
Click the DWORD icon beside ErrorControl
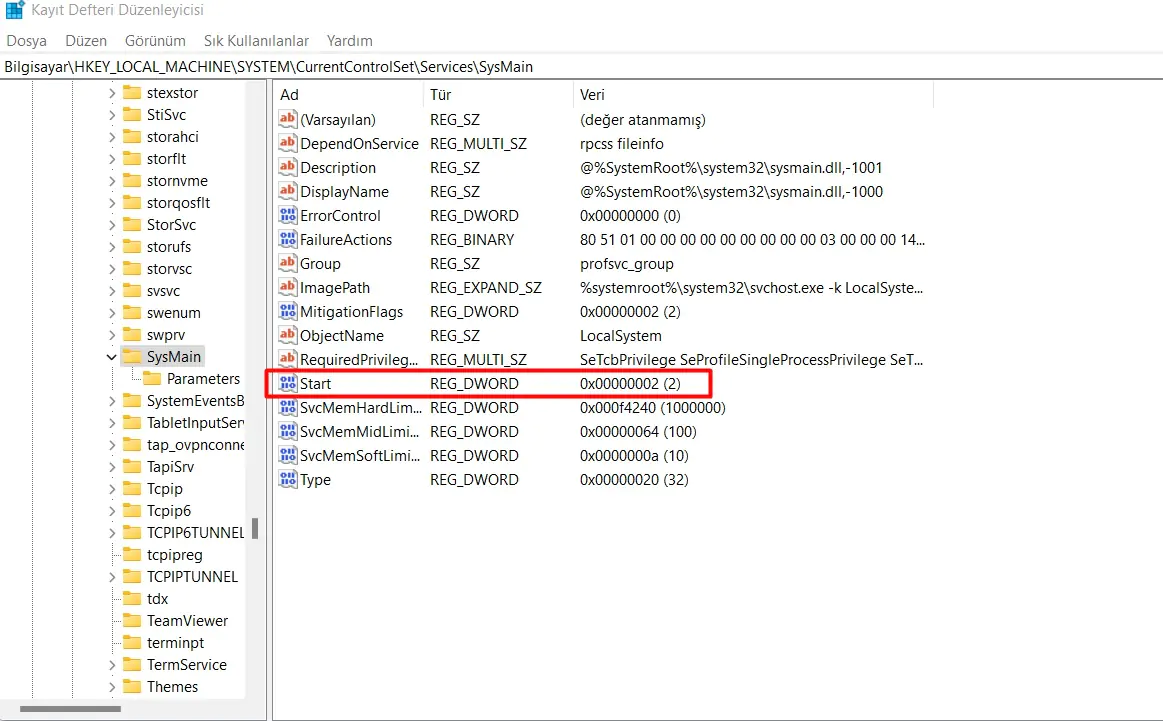point(287,215)
